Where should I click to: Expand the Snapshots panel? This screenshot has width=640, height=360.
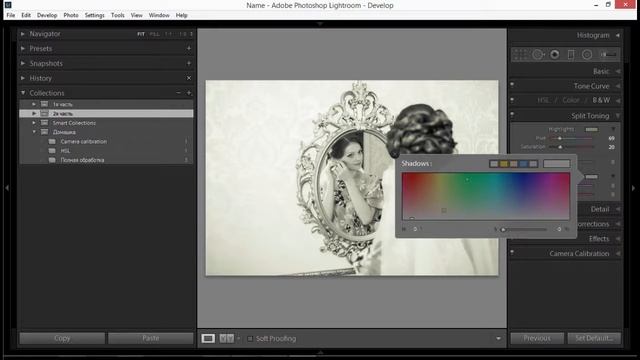point(23,63)
